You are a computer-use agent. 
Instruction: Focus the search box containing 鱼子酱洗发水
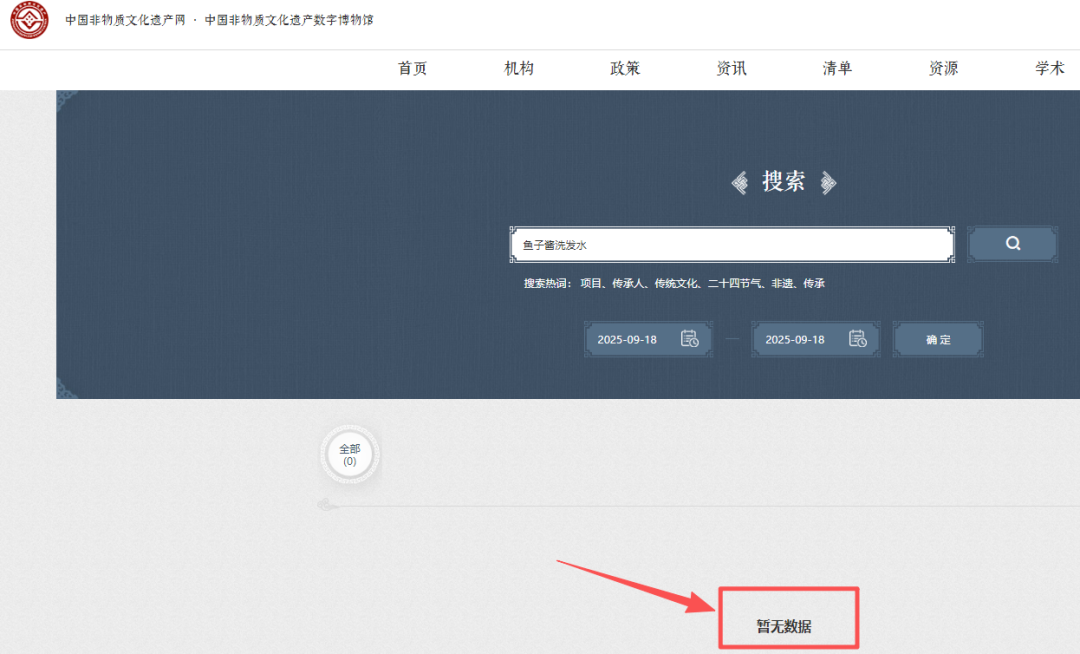click(731, 245)
